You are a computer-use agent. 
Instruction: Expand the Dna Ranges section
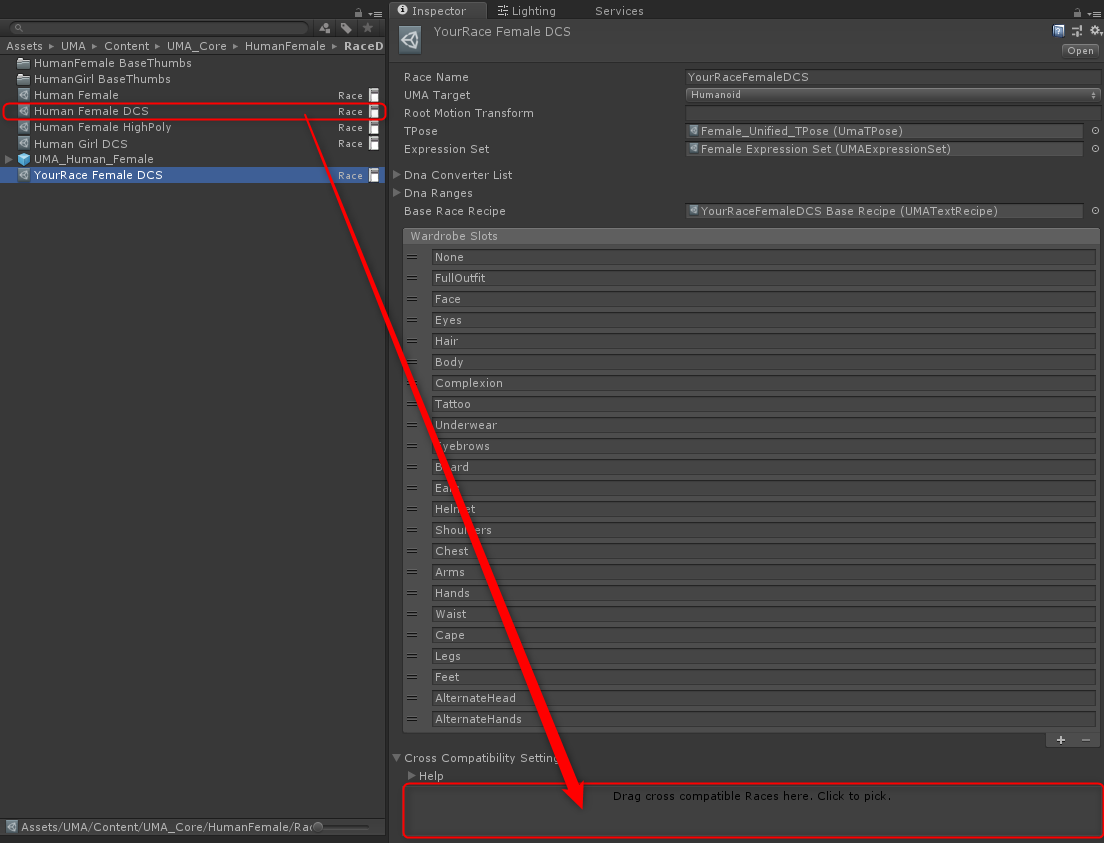pos(396,193)
